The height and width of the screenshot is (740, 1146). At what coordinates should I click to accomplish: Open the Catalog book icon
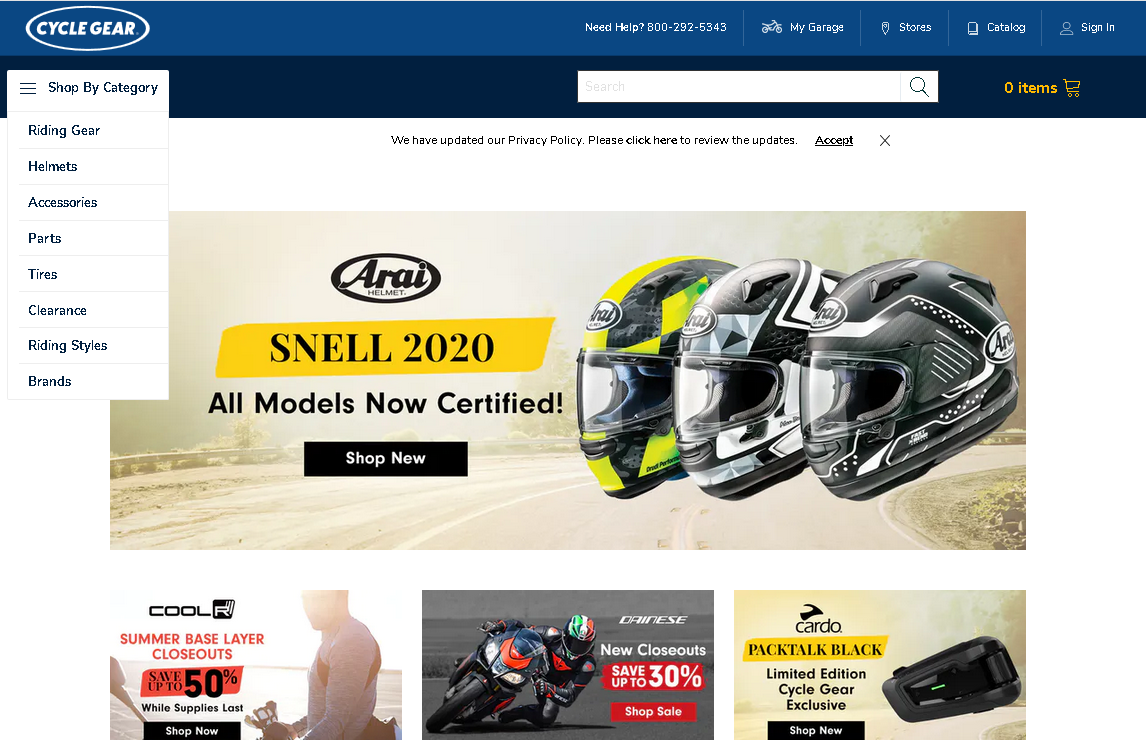973,28
